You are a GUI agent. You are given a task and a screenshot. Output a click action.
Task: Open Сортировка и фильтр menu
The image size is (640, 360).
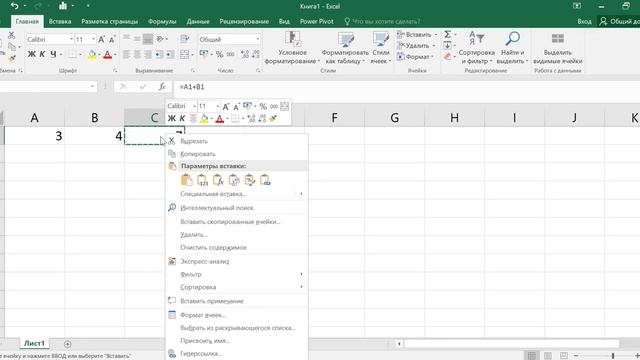tap(476, 48)
